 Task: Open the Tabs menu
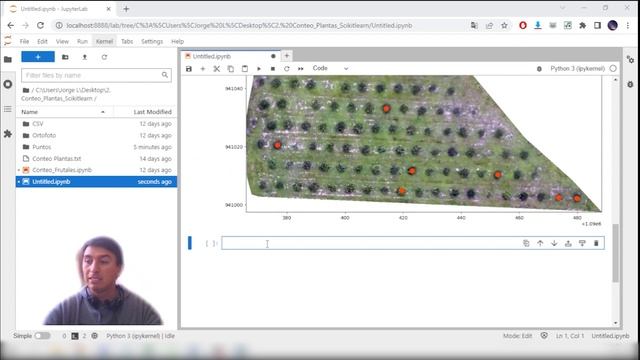click(x=127, y=41)
